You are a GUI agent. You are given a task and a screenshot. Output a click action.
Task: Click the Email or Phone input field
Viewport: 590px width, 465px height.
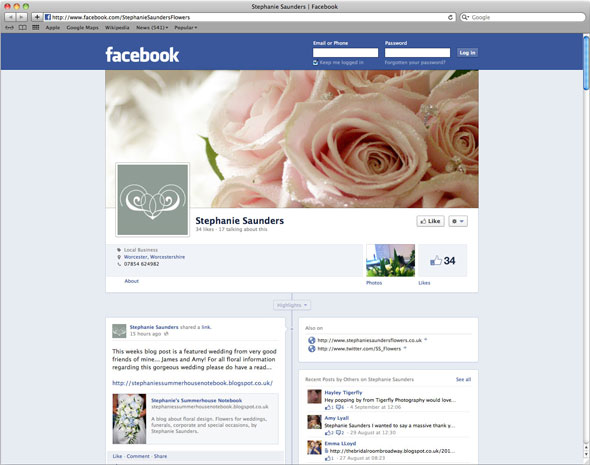[345, 53]
